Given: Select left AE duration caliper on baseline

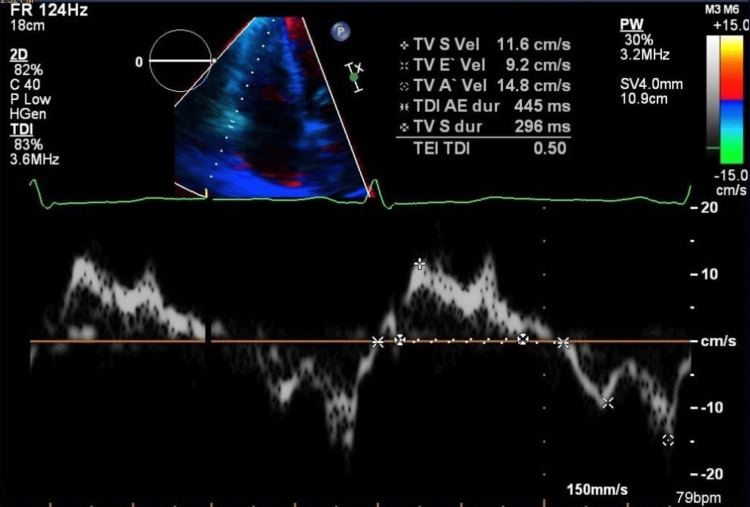Looking at the screenshot, I should coord(378,342).
